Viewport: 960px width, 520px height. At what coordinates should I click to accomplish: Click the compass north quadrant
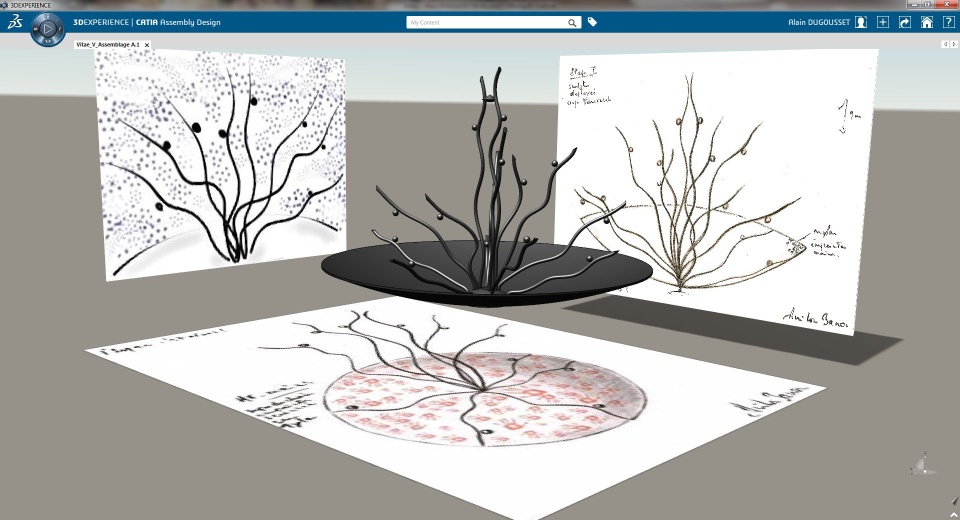pos(48,17)
